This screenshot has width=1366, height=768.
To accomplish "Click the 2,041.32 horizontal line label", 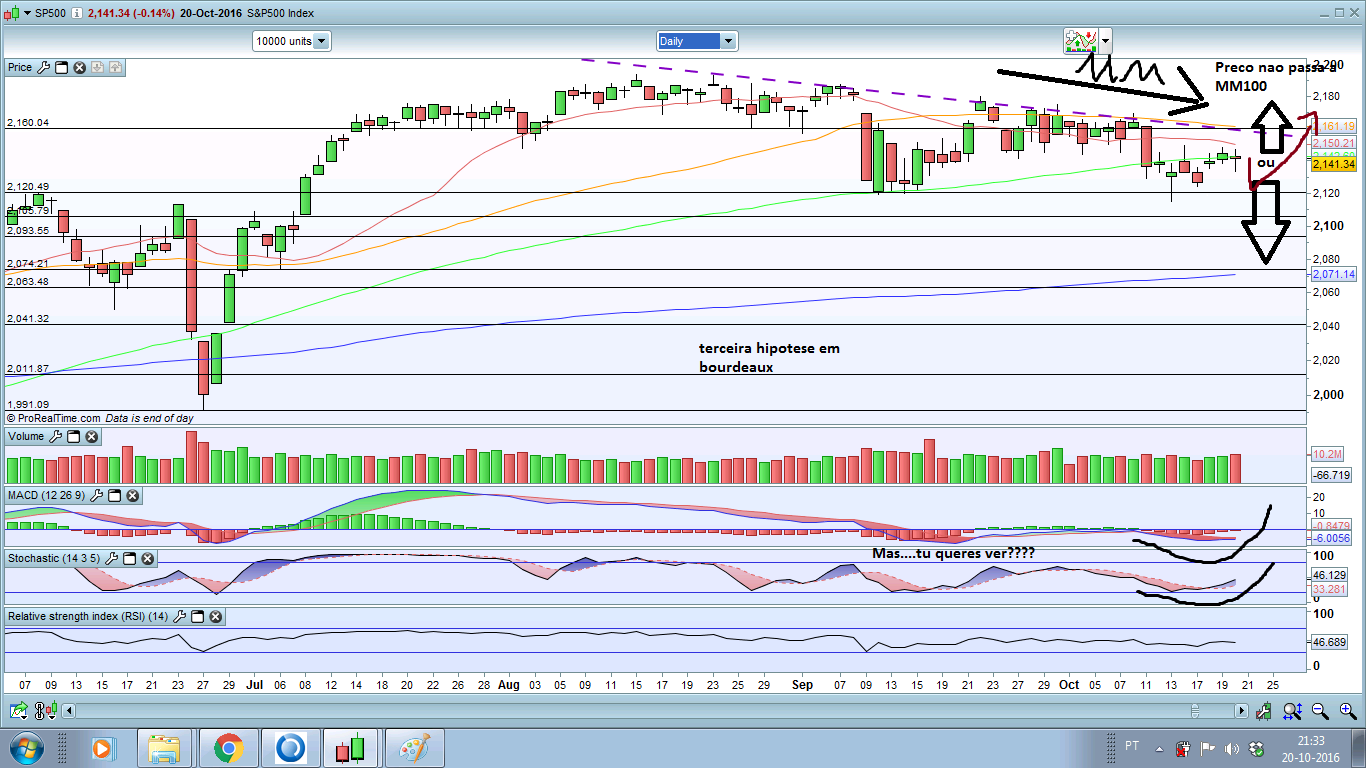I will coord(28,319).
